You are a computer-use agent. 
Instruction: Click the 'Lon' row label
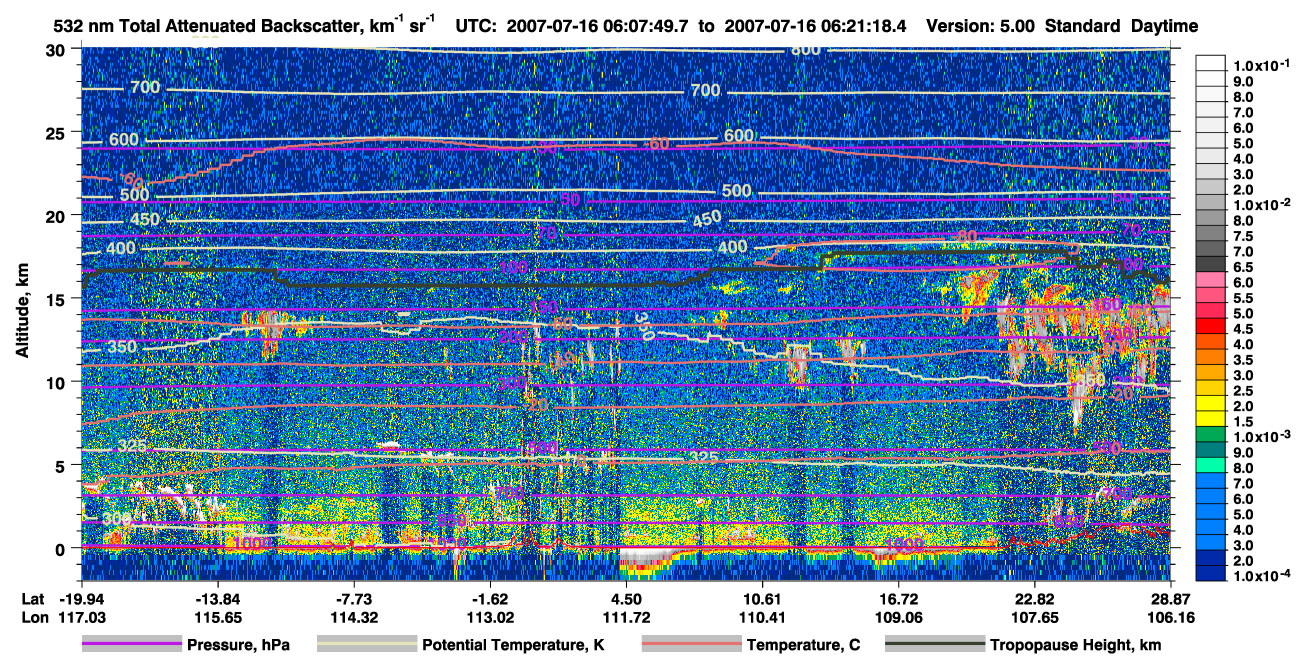[x=33, y=617]
